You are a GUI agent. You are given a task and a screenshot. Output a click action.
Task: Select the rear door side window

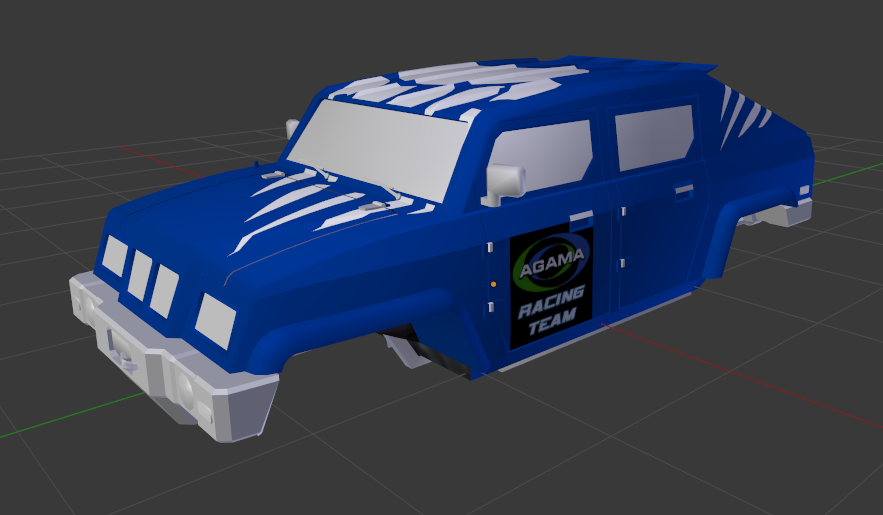654,137
